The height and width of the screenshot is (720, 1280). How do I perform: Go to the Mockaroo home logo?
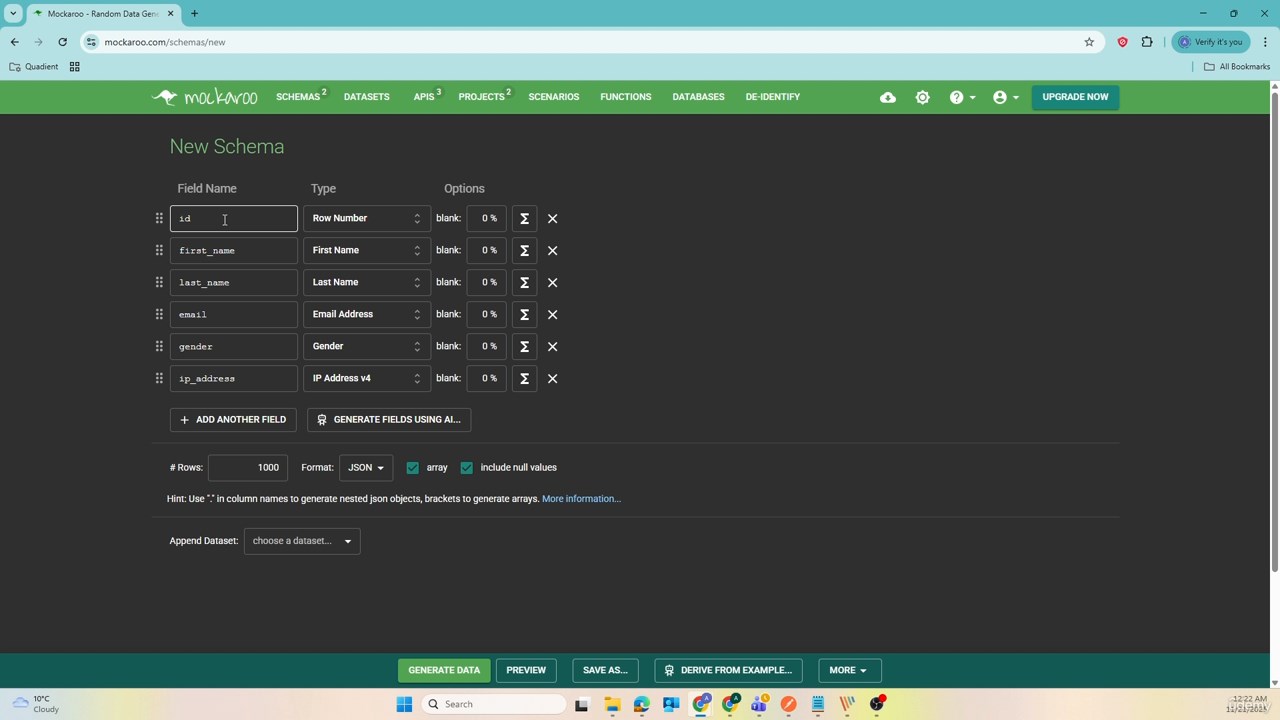tap(205, 97)
